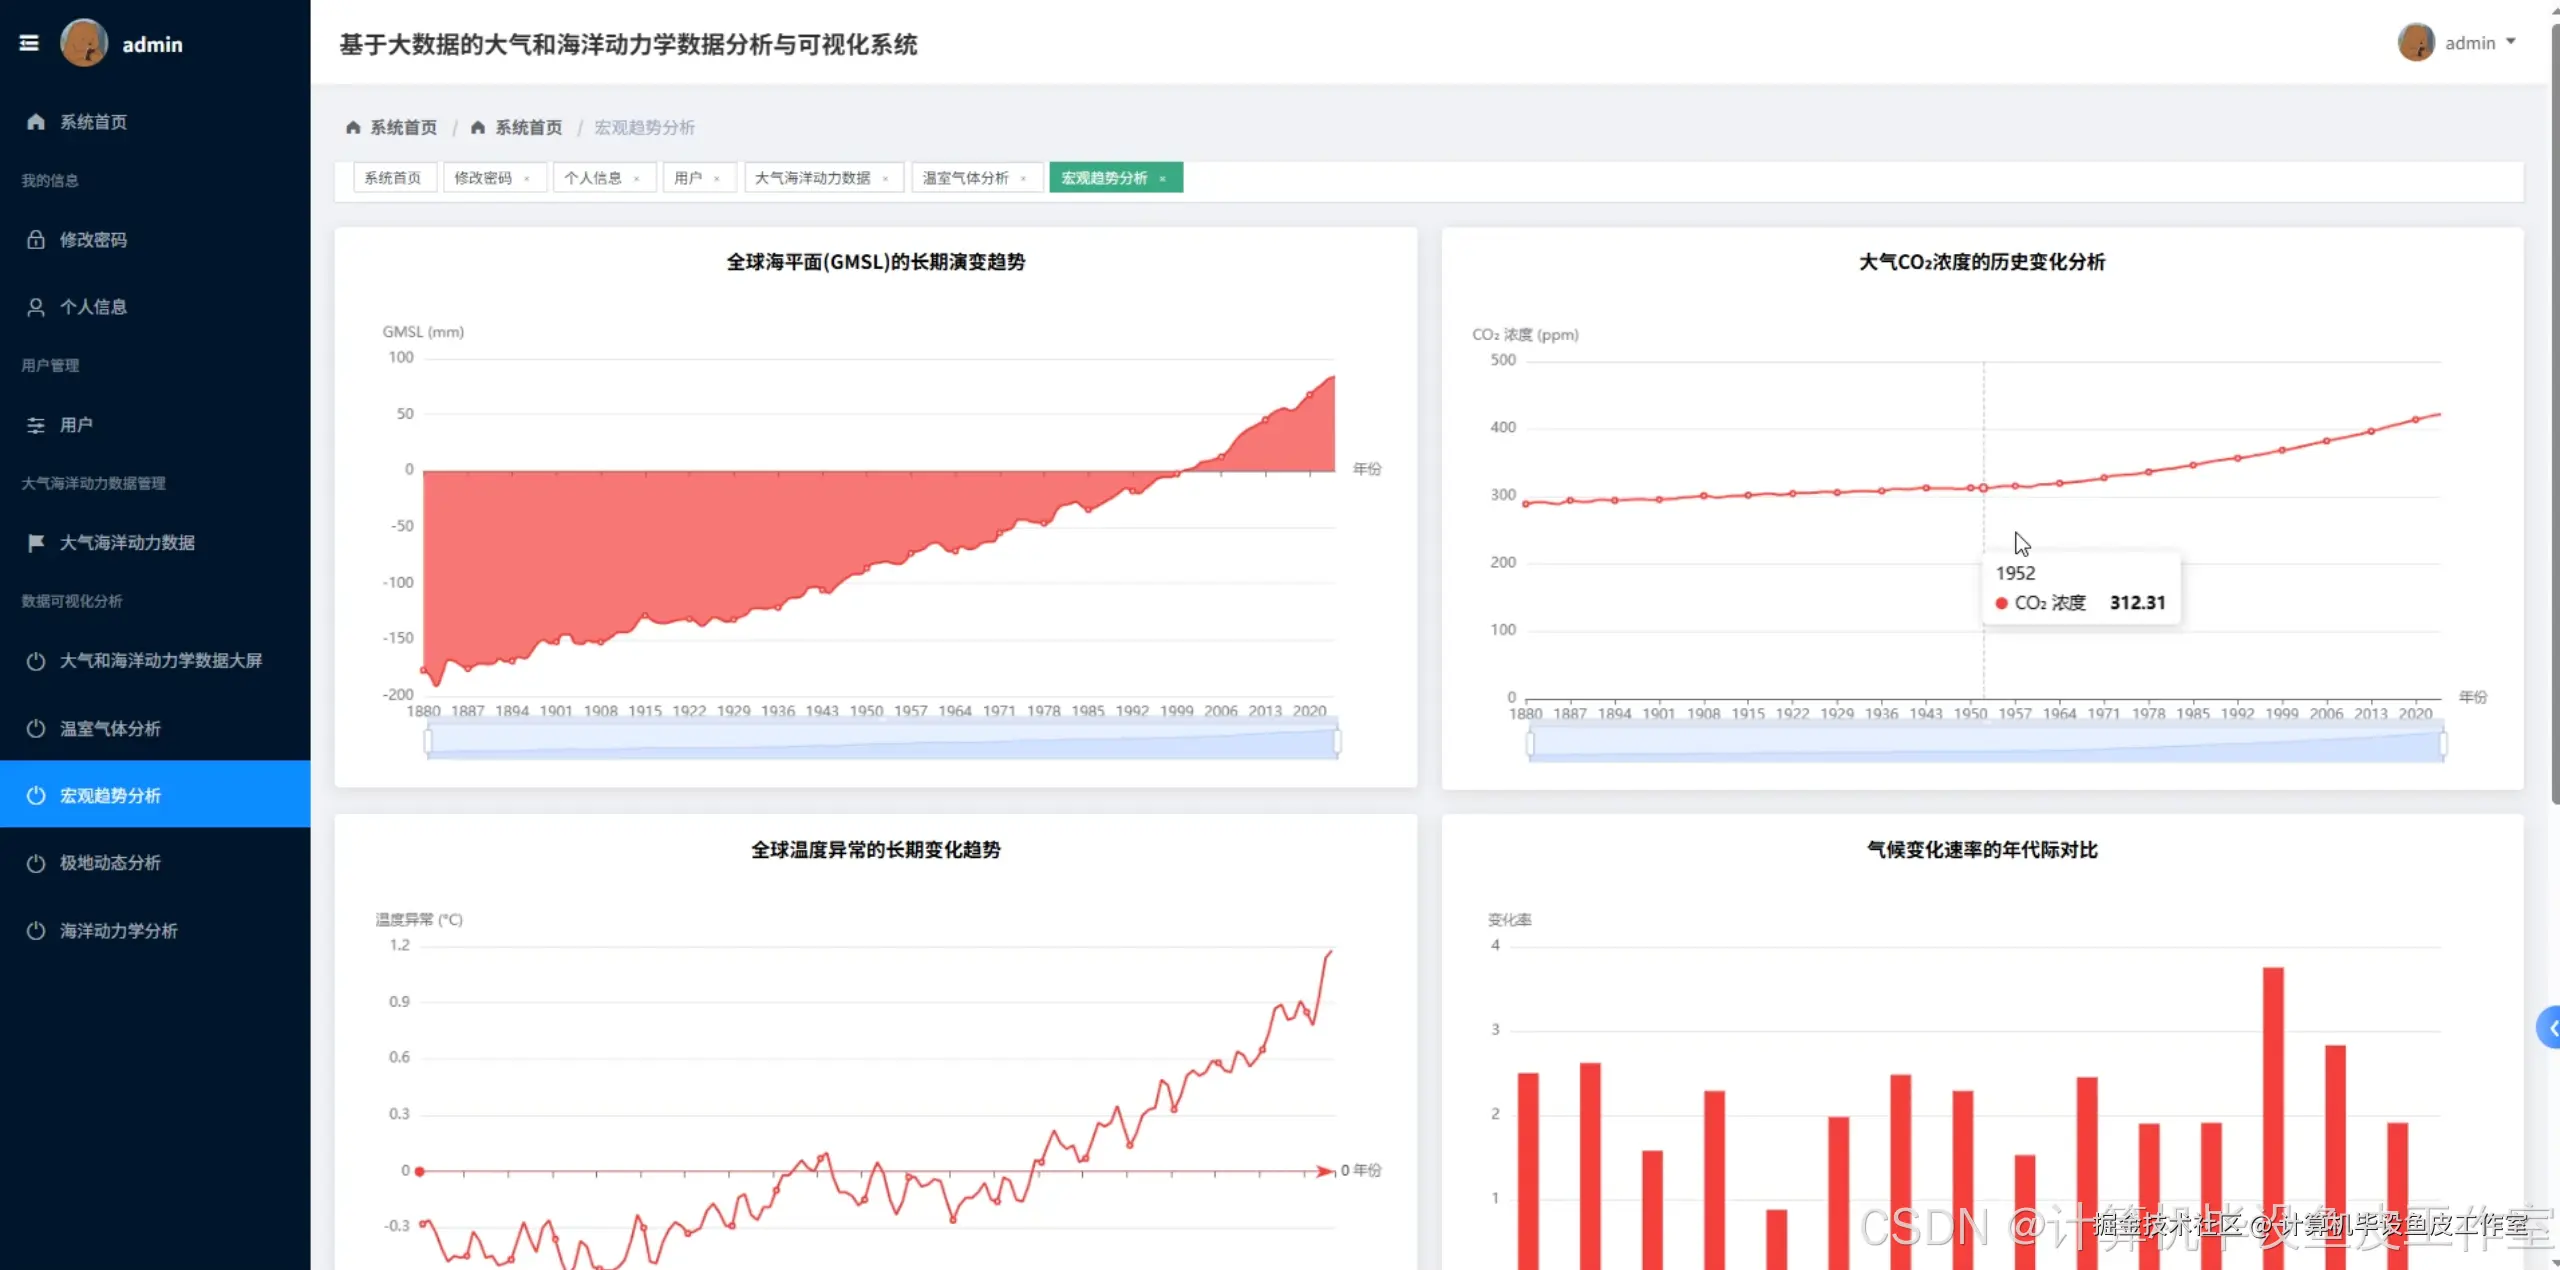
Task: Click the lock icon for 修改密码
Action: (36, 240)
